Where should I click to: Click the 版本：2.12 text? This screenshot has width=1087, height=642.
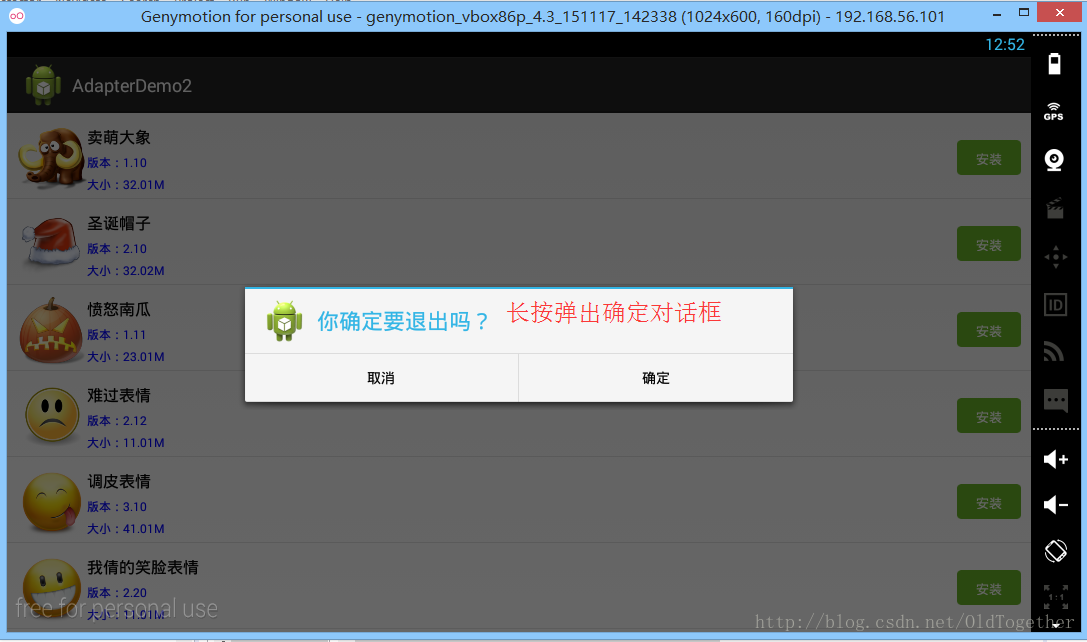tap(116, 421)
